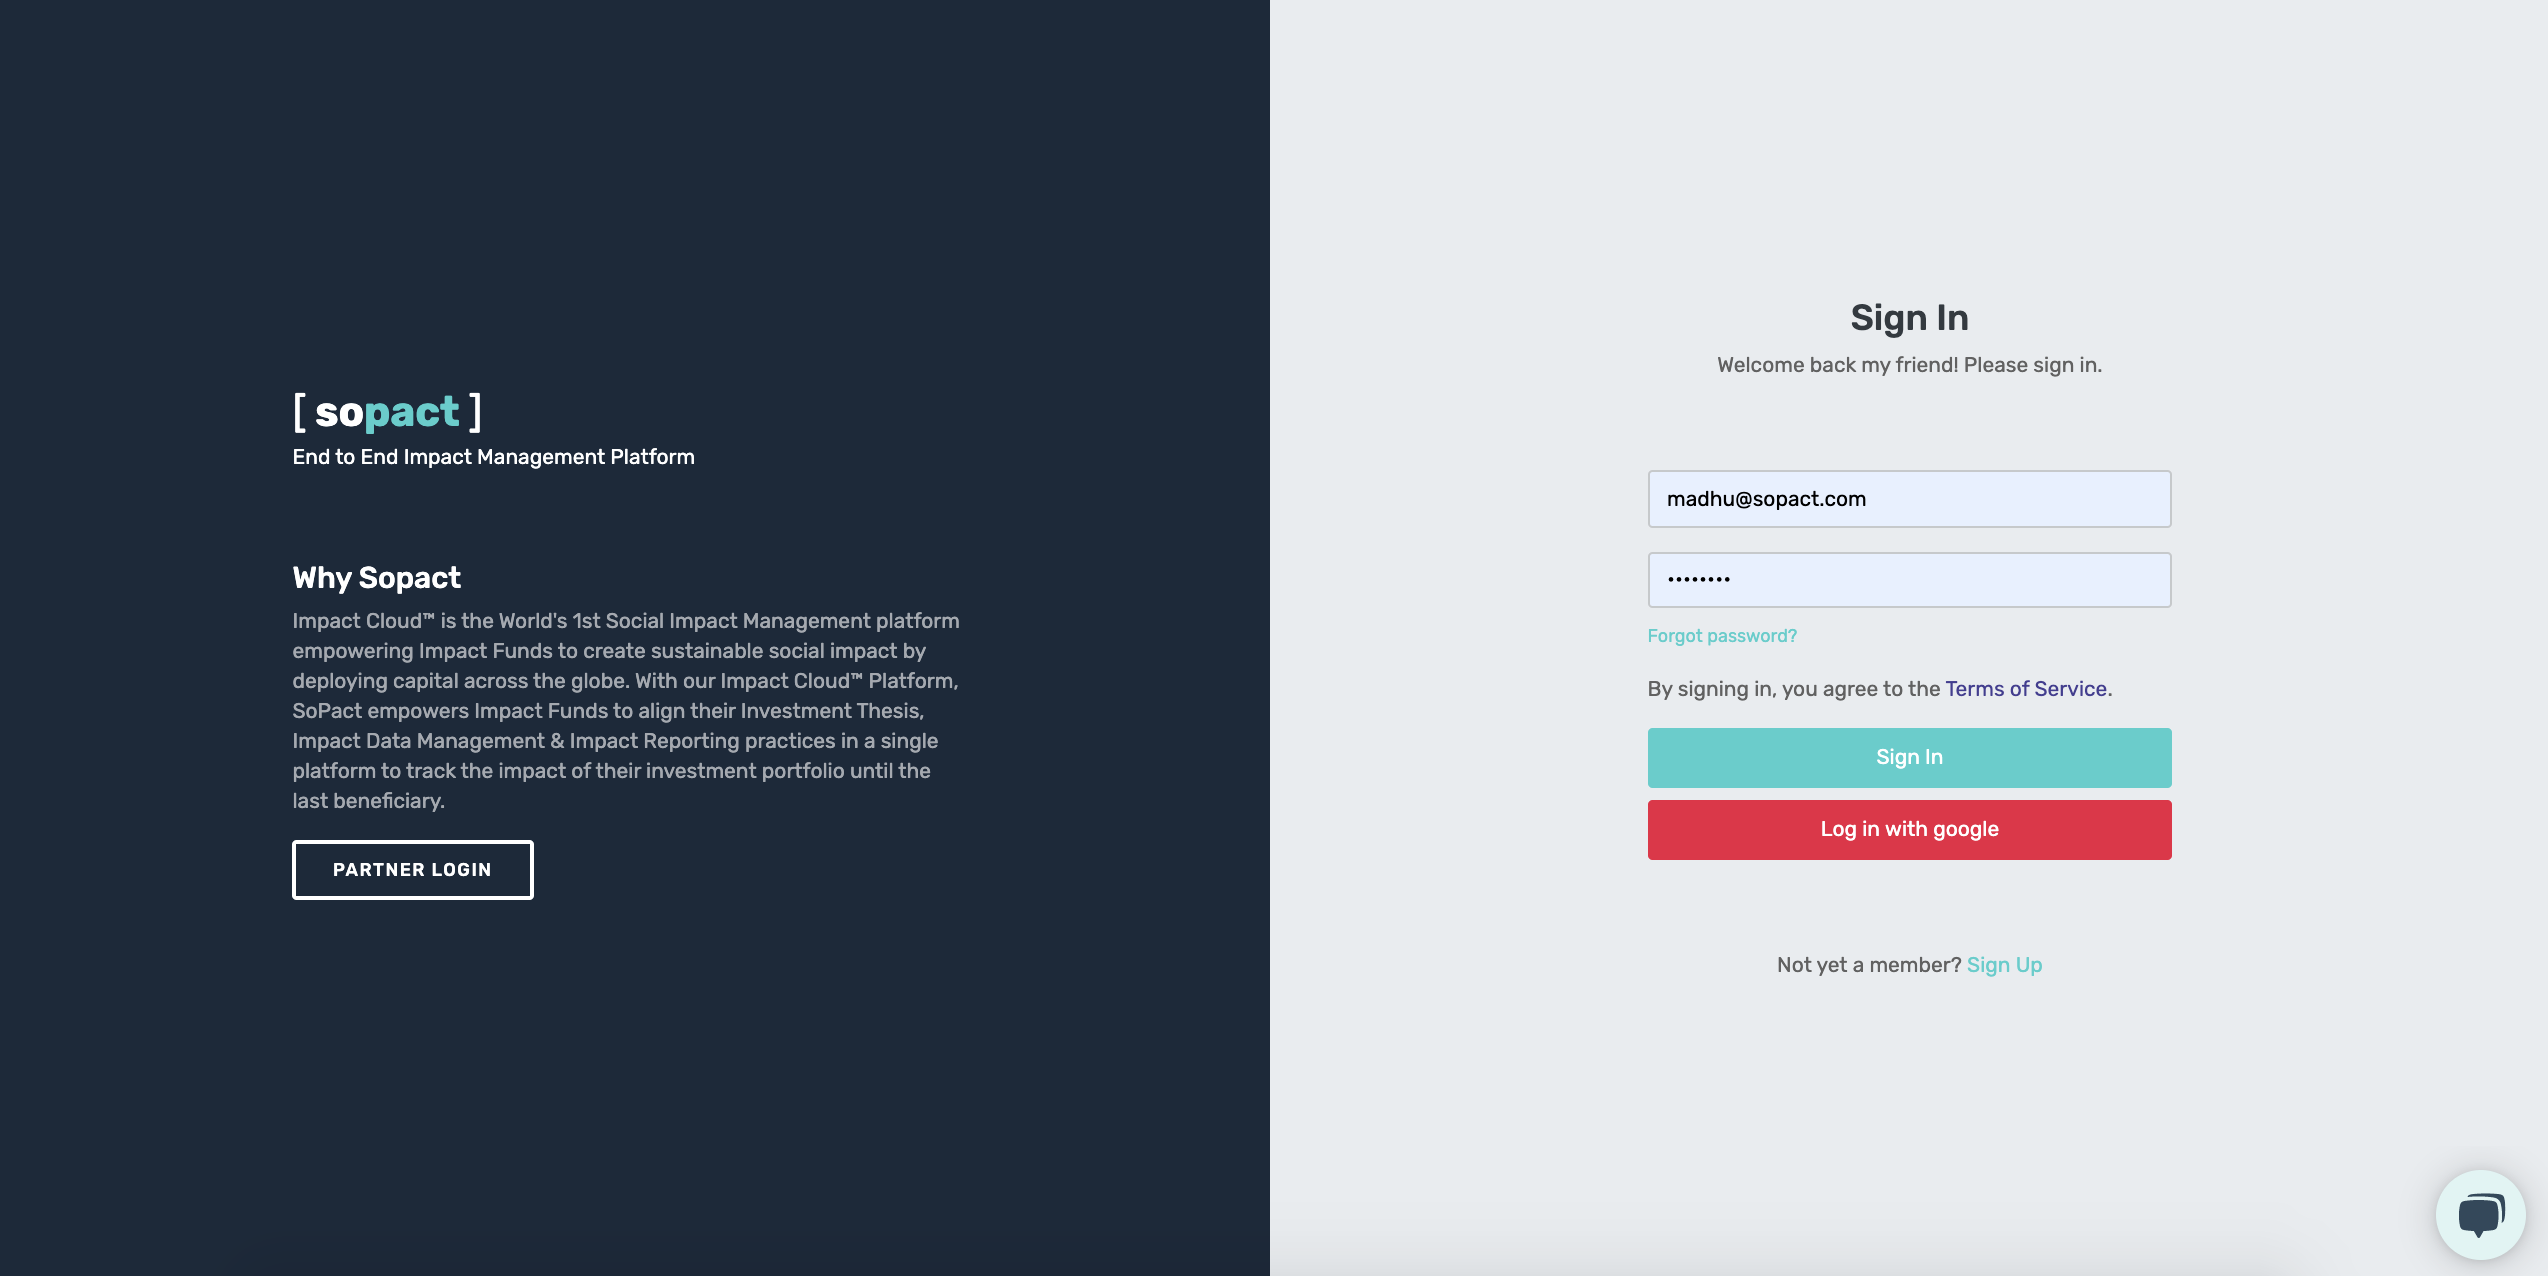Choose the red 'Log in with google' button
Screen dimensions: 2548x1276
1909,830
